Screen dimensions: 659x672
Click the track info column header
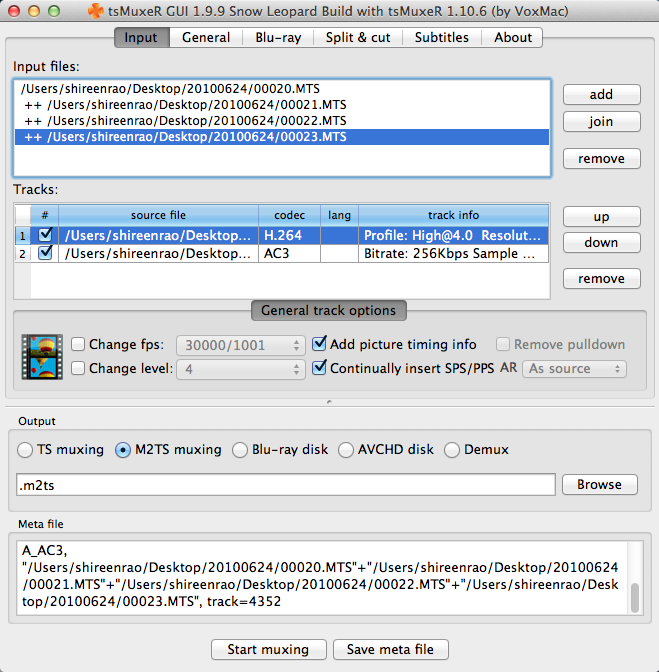tap(453, 215)
